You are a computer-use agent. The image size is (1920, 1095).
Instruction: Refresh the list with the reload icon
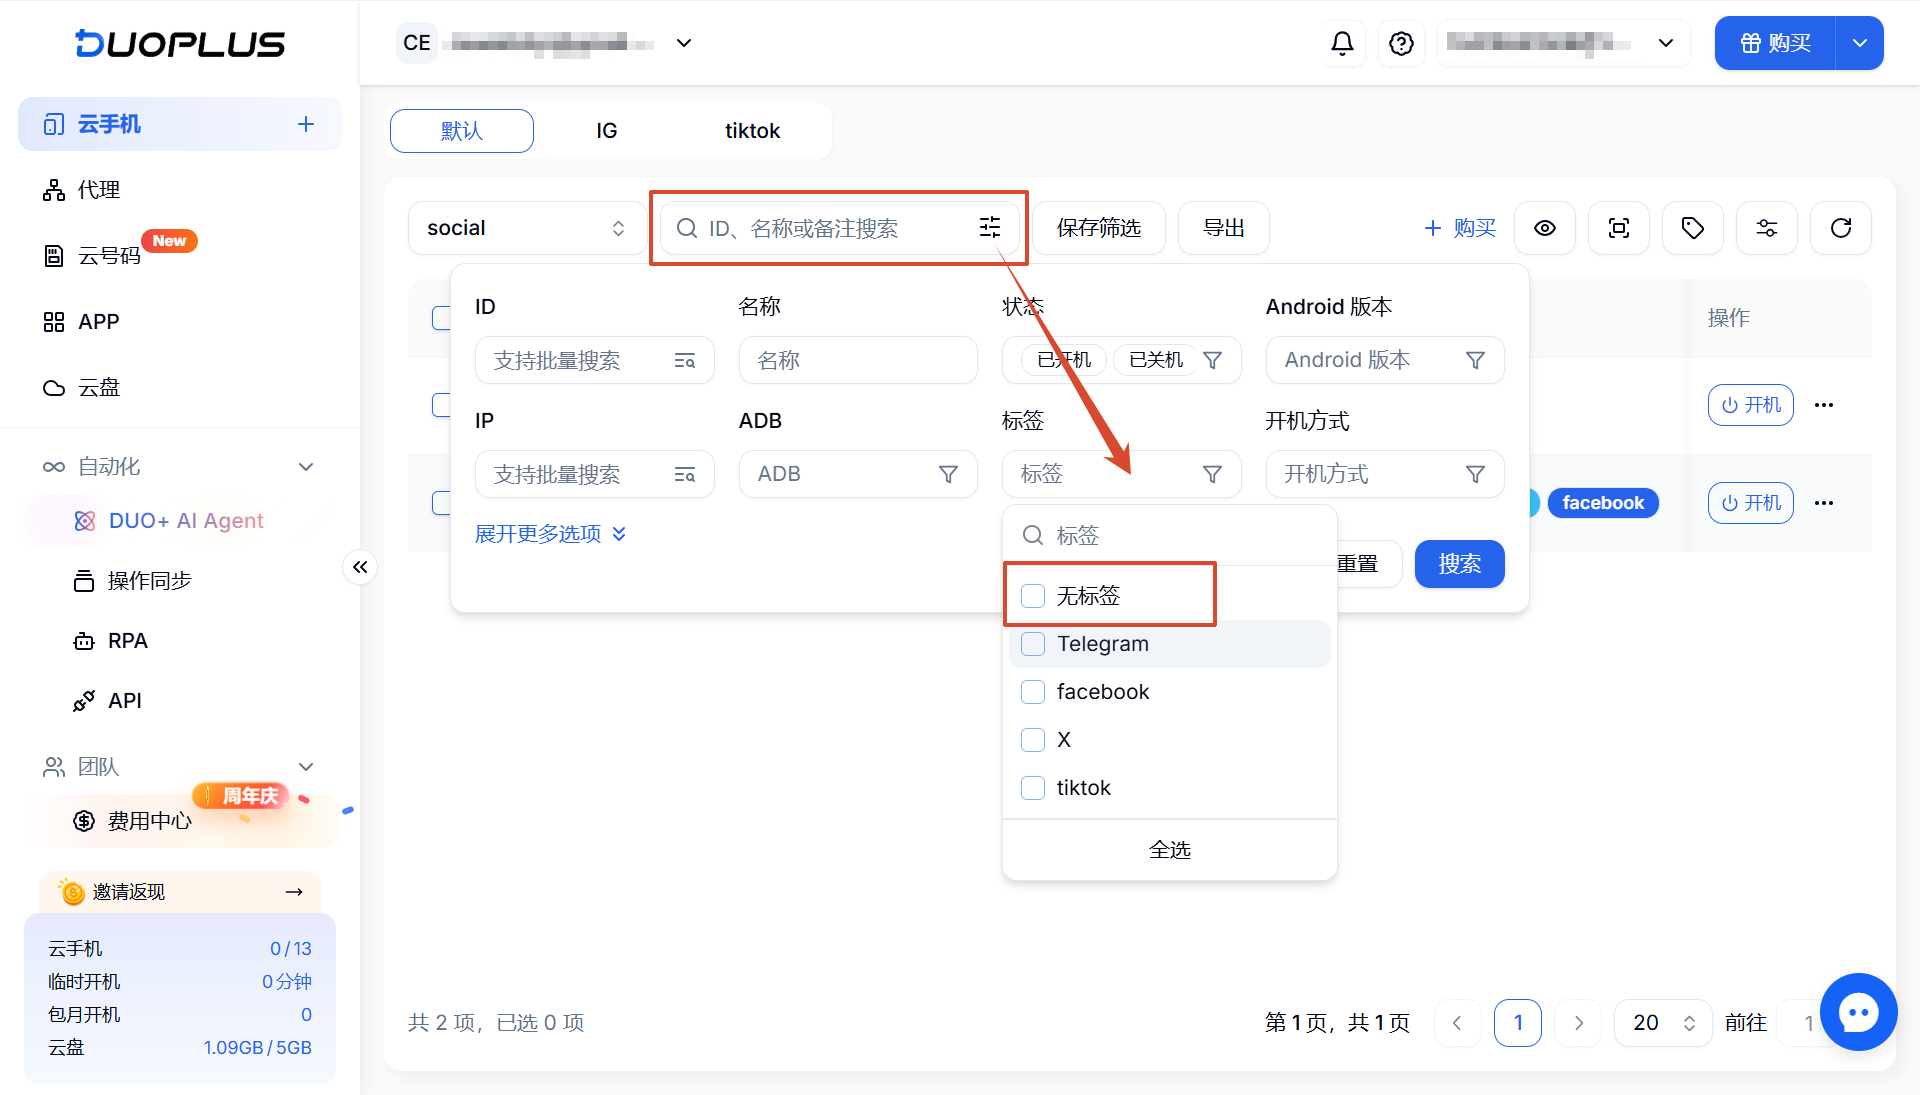tap(1841, 228)
